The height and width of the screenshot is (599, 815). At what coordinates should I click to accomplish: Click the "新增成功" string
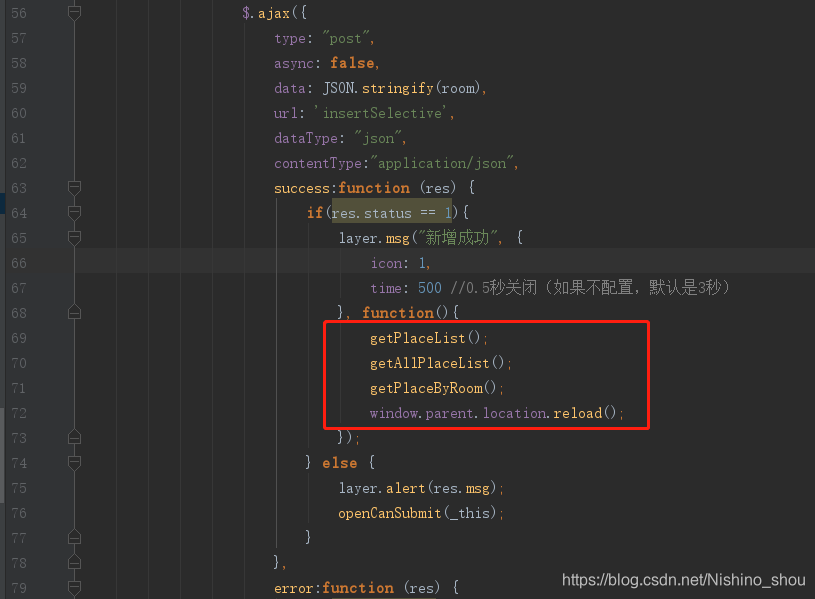tap(457, 238)
